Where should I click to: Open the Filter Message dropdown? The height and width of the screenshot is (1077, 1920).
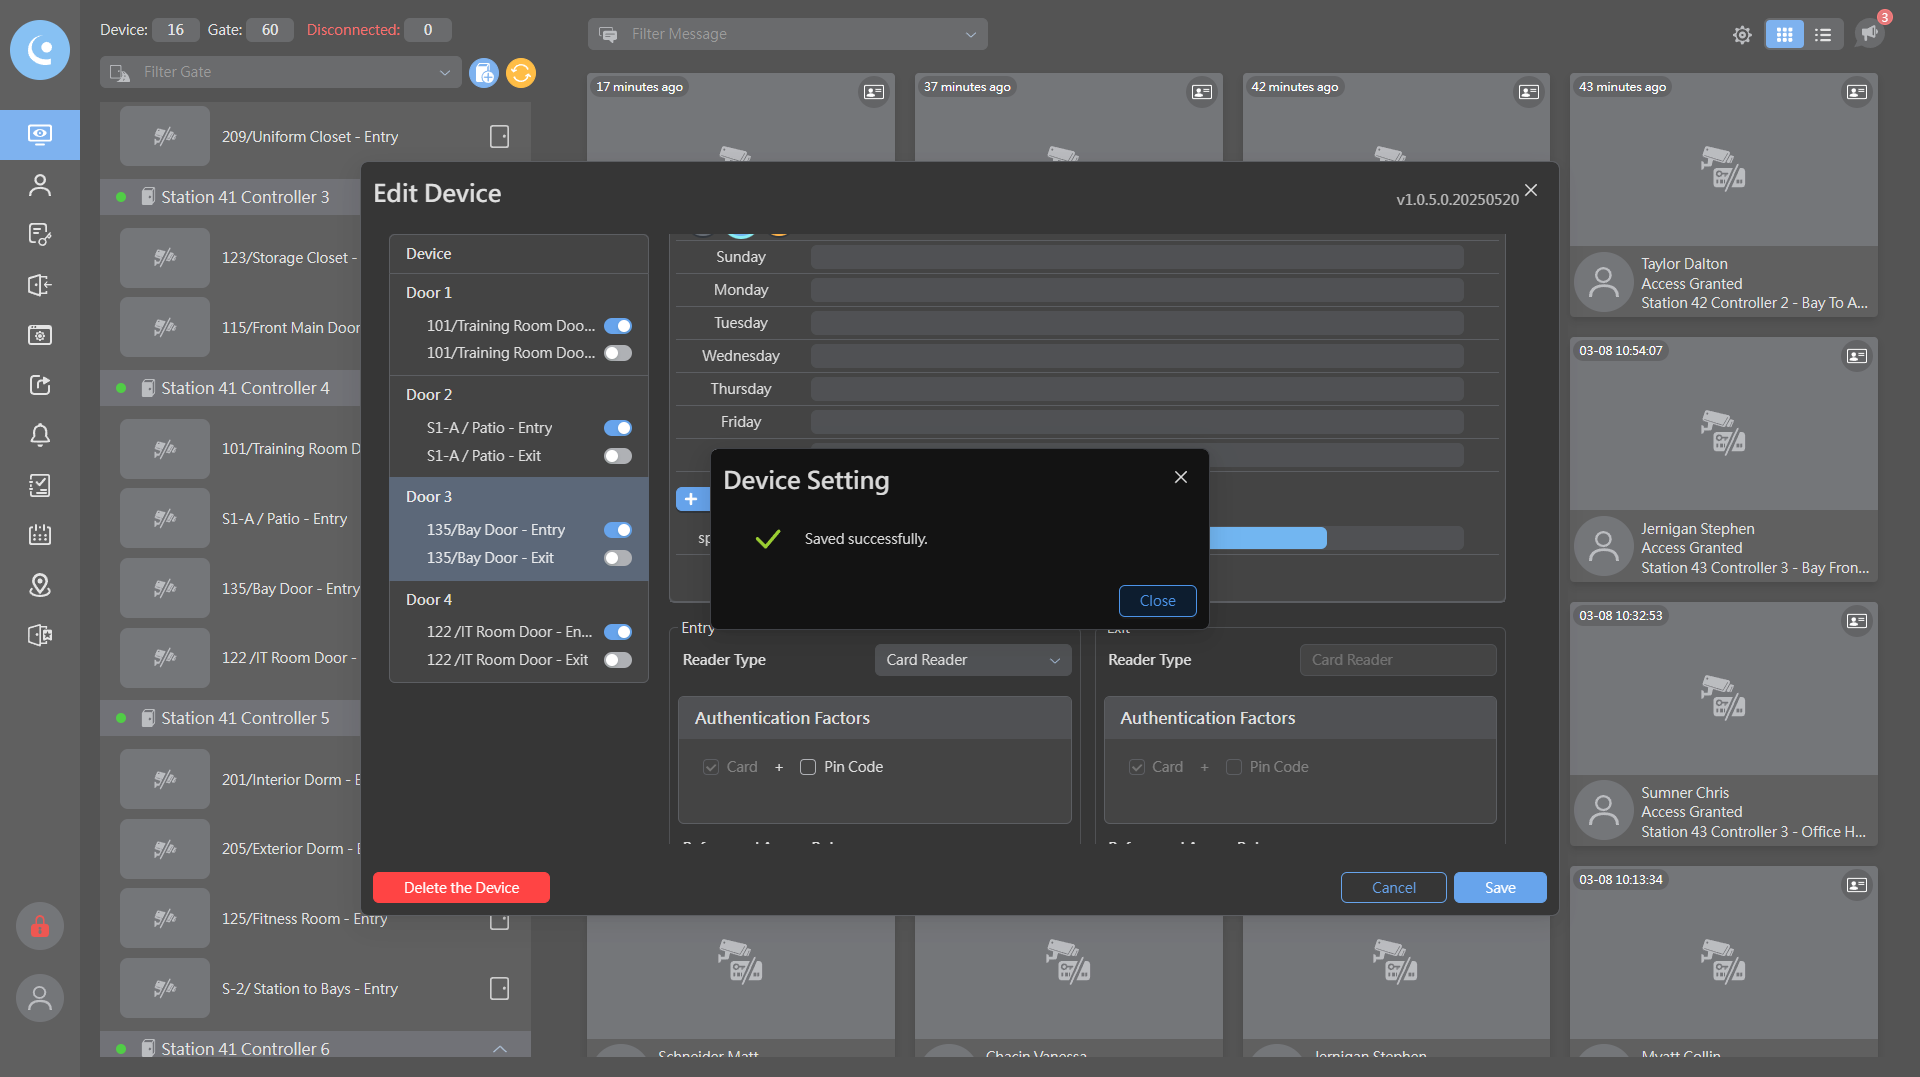pos(788,34)
